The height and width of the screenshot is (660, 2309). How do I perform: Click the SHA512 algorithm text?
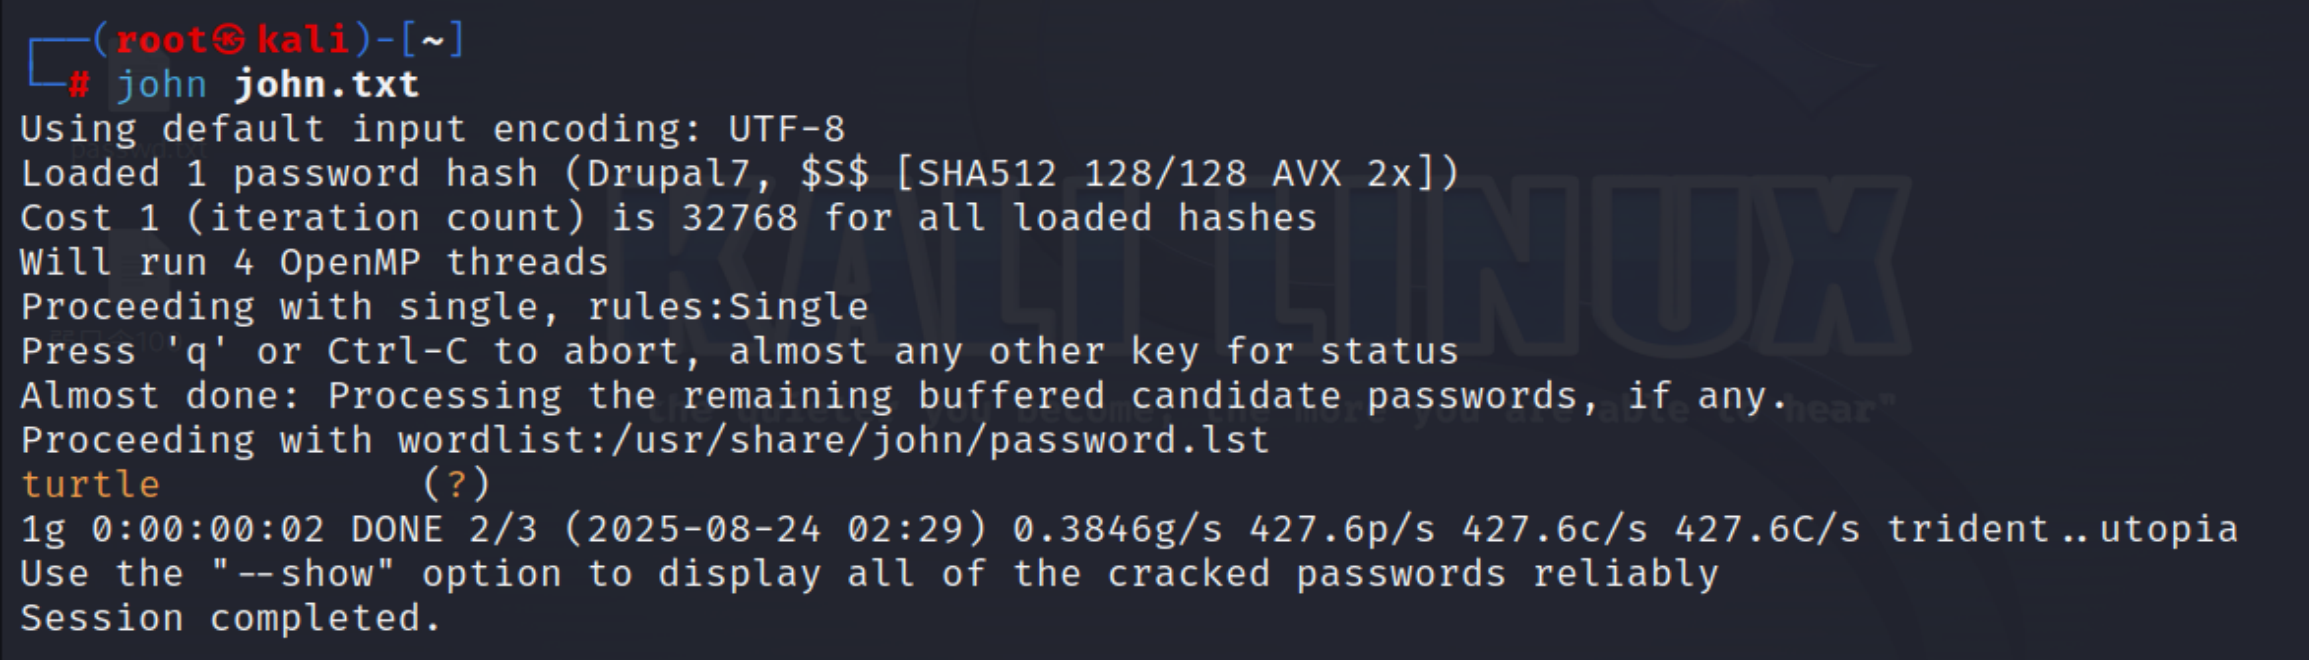(x=987, y=174)
